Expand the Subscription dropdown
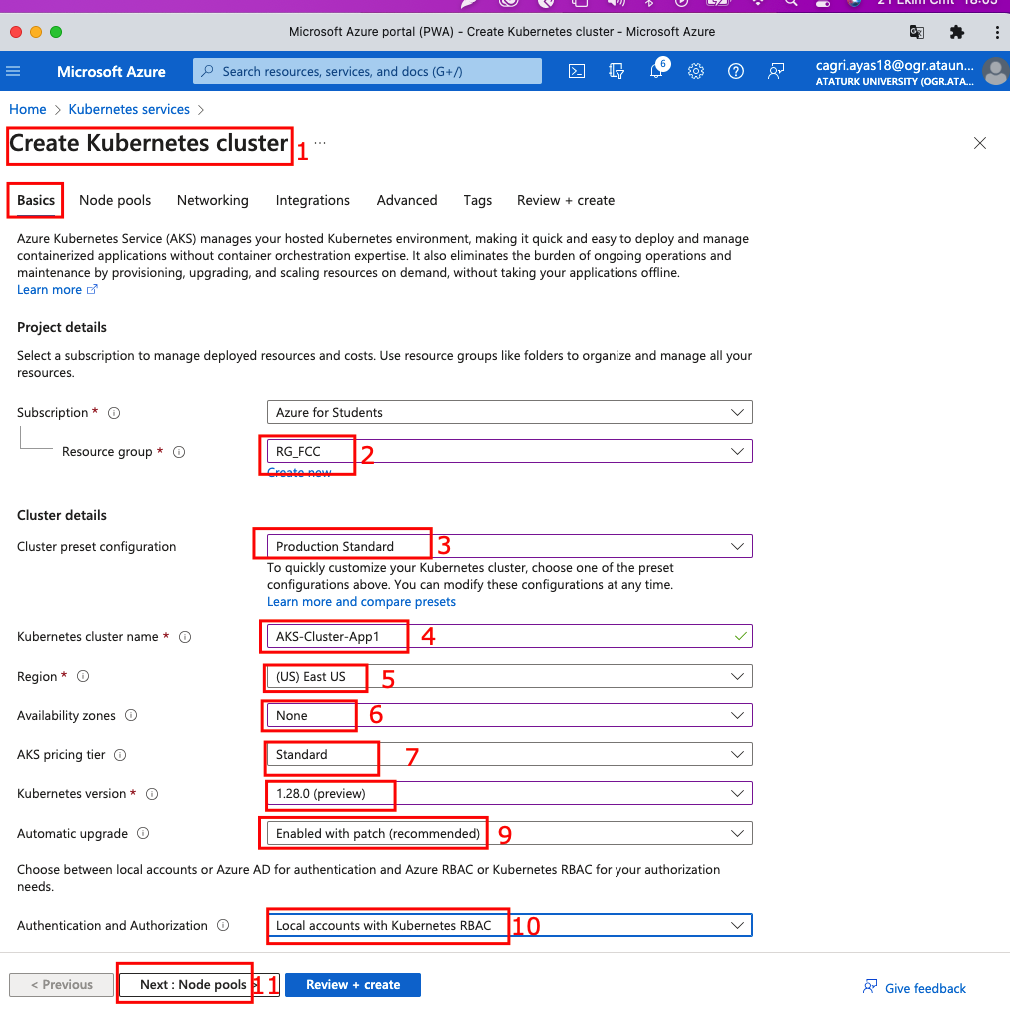The height and width of the screenshot is (1009, 1010). pos(509,412)
